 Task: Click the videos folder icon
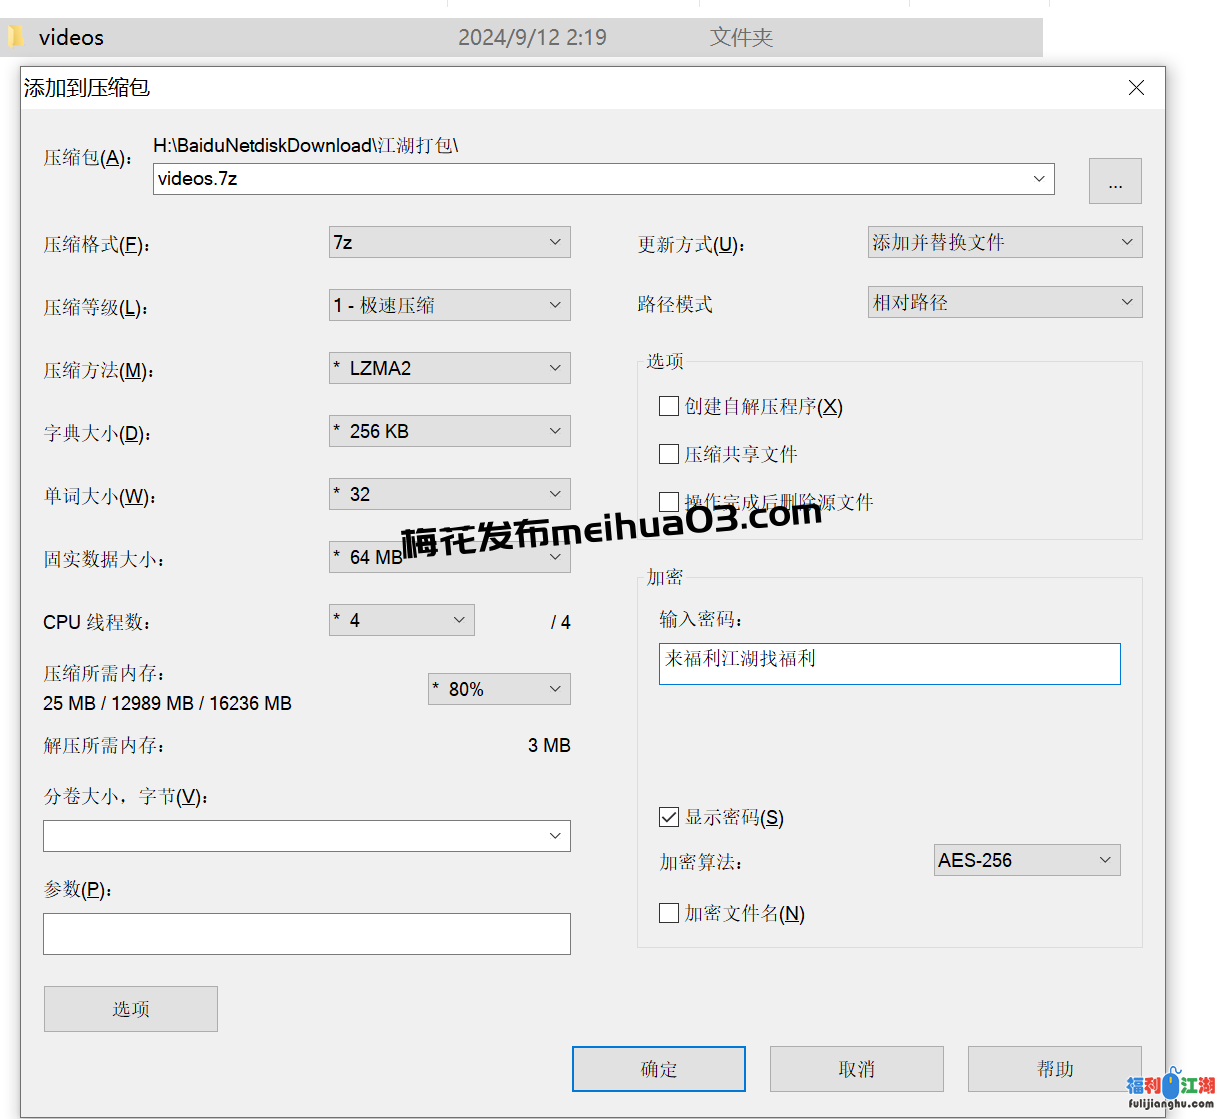pos(14,38)
